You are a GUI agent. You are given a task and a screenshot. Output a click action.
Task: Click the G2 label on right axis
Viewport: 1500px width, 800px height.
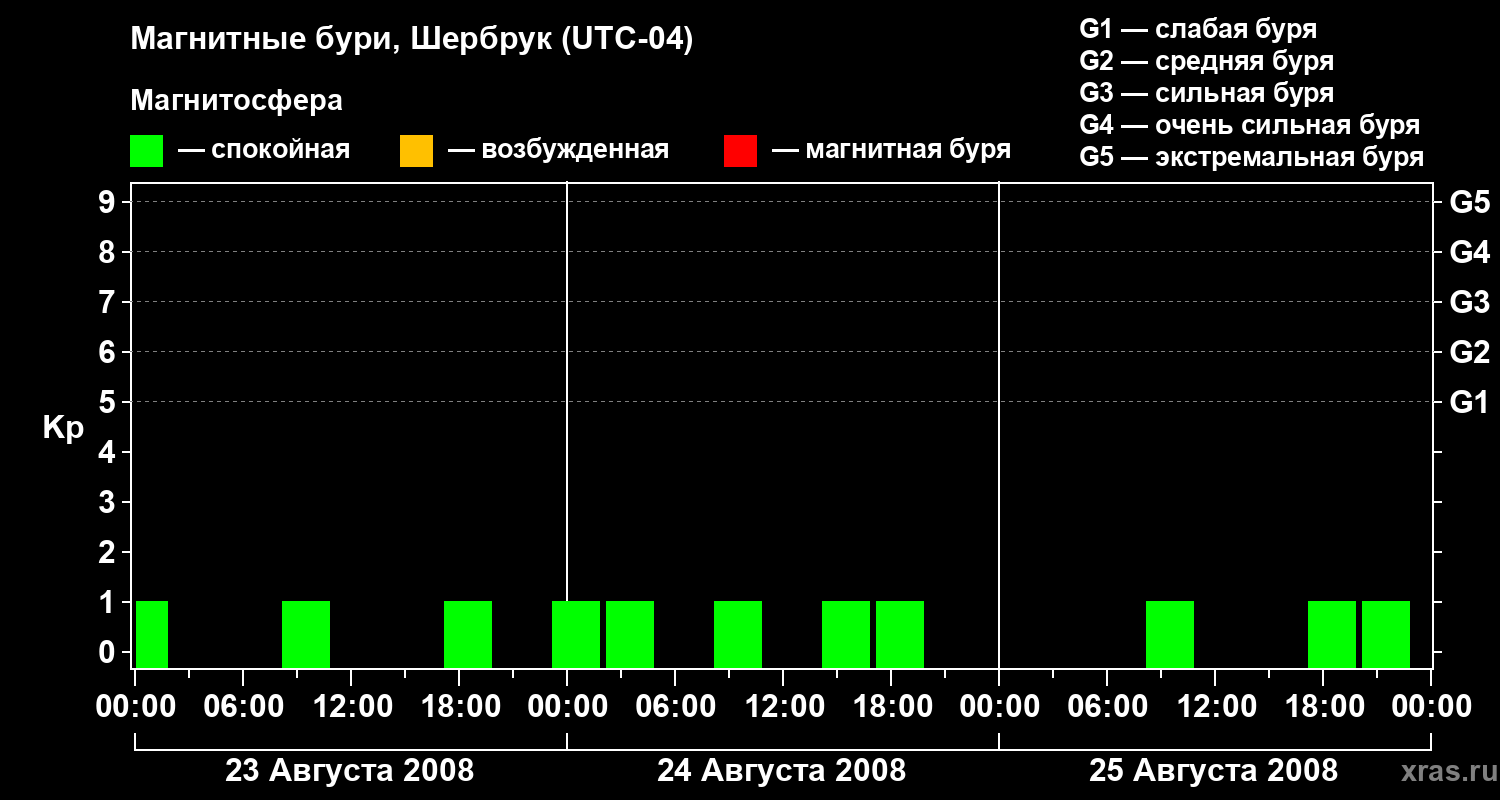tap(1469, 352)
